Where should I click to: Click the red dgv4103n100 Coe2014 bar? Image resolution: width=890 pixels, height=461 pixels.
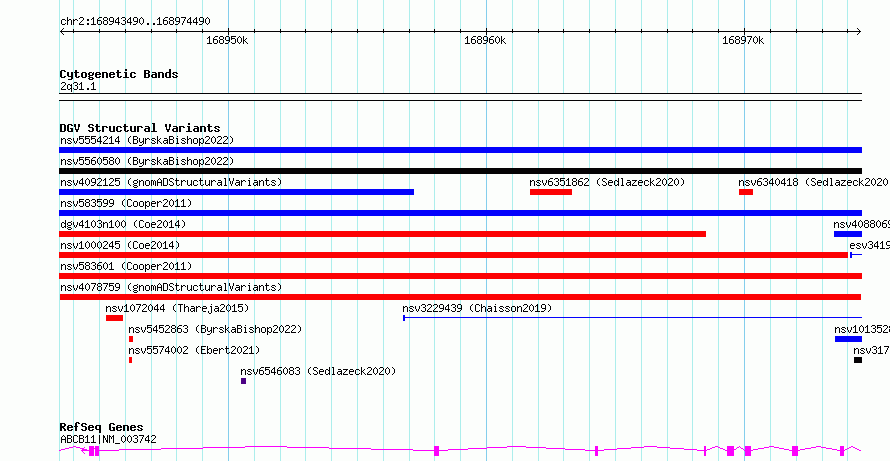383,234
